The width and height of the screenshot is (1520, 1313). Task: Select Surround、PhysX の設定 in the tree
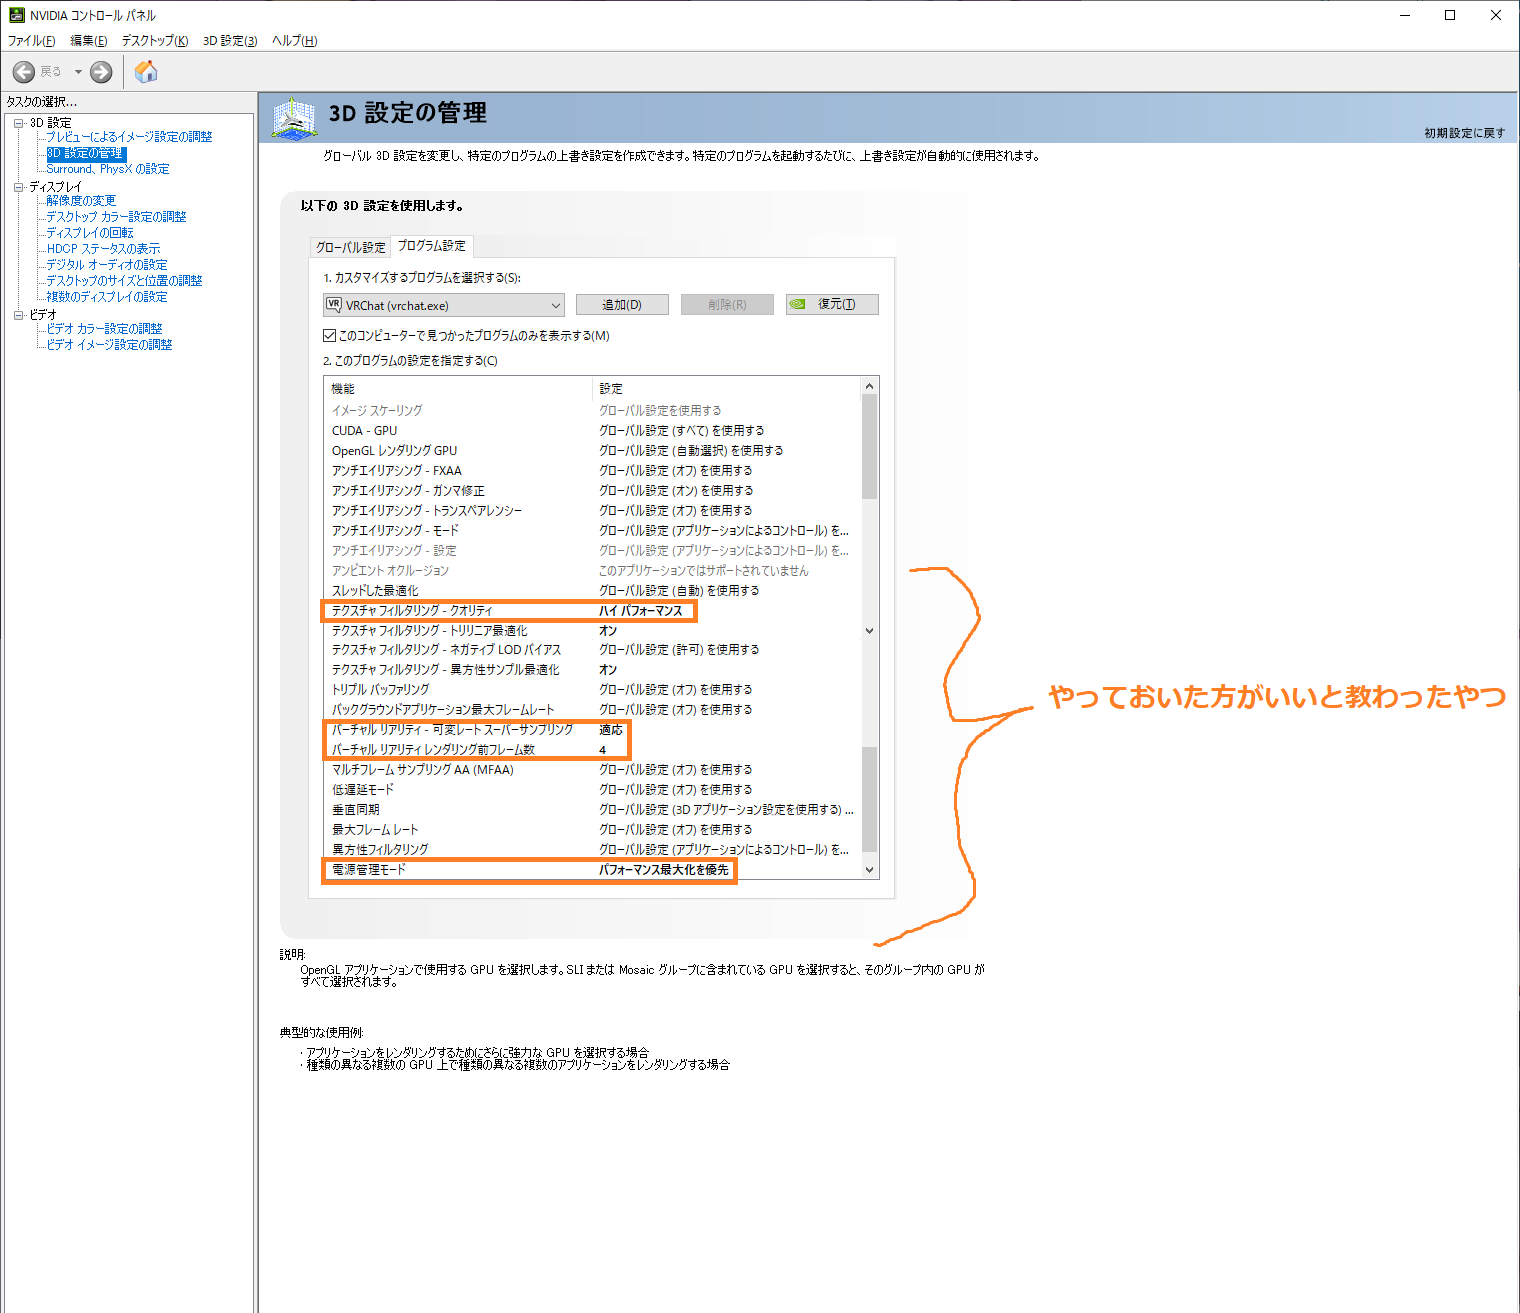tap(108, 169)
